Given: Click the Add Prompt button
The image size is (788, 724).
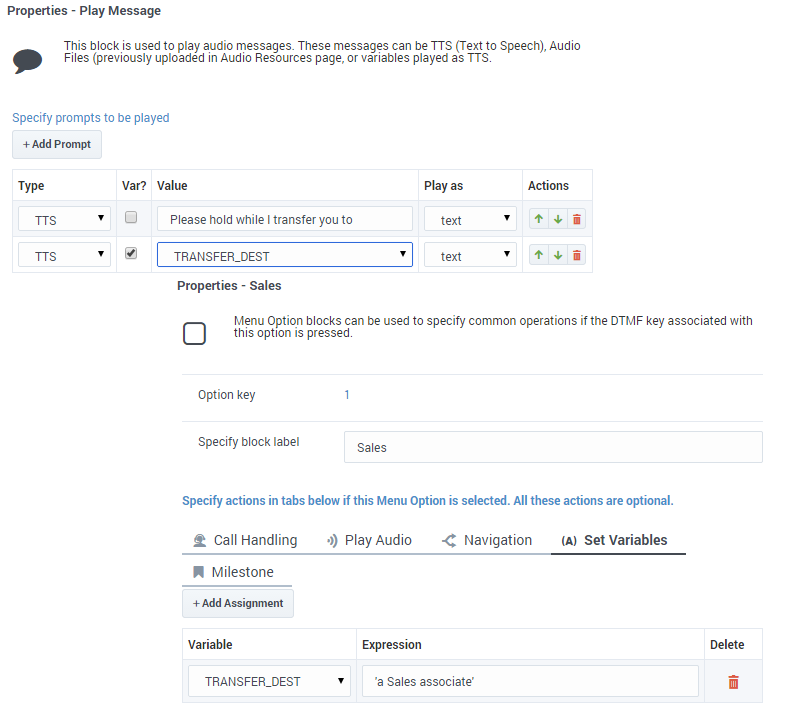Looking at the screenshot, I should click(57, 144).
